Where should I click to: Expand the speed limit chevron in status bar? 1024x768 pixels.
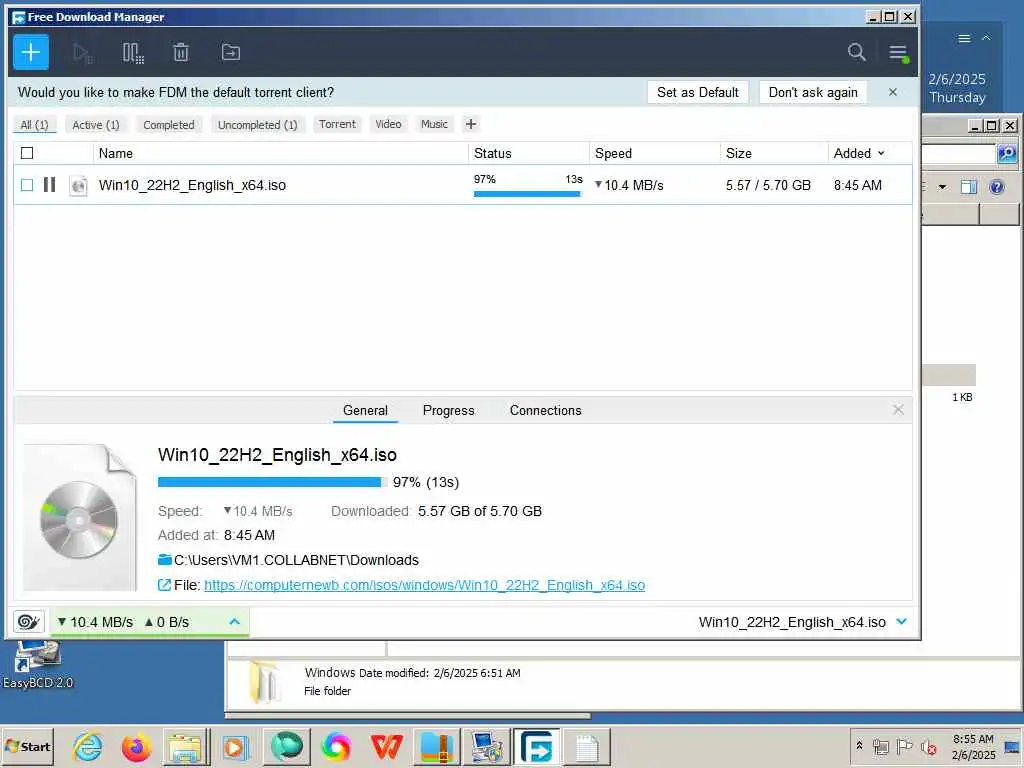click(x=234, y=622)
